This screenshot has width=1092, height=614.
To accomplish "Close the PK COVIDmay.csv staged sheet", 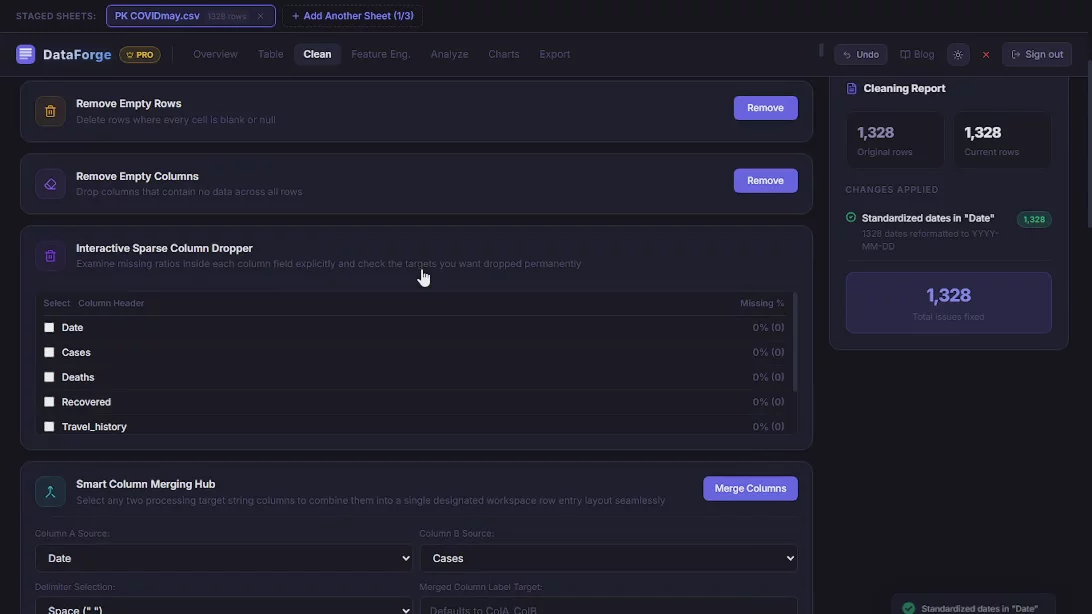I will [x=260, y=16].
